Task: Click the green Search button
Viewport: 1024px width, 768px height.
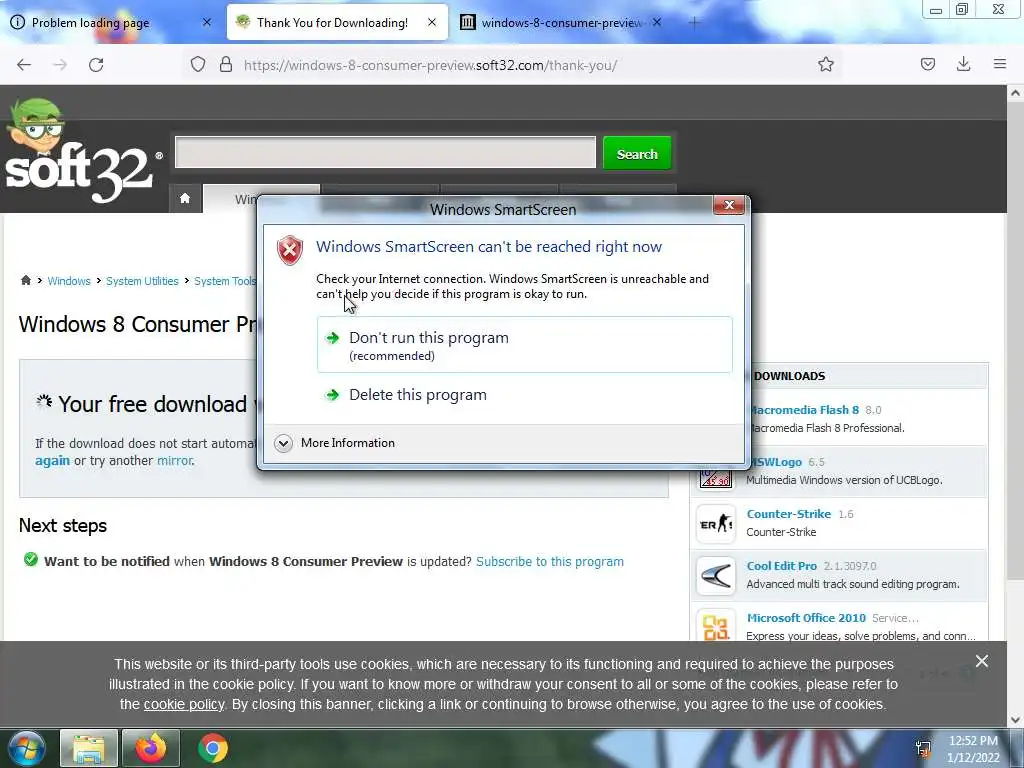Action: pos(637,153)
